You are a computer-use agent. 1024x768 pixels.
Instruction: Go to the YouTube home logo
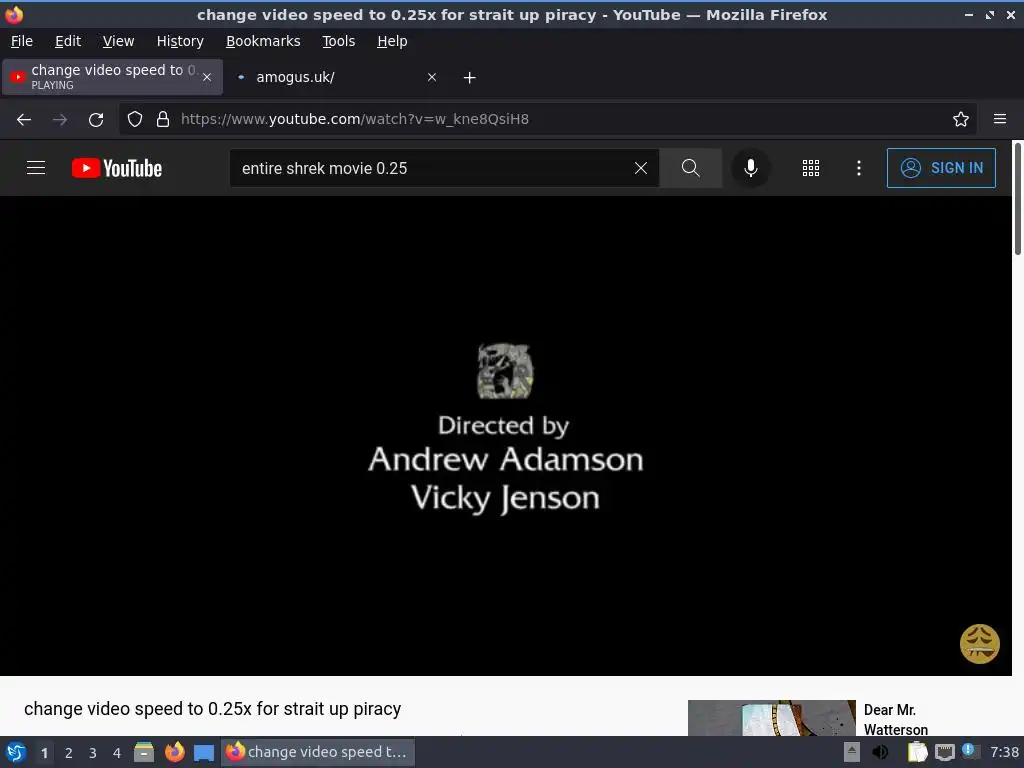coord(117,168)
